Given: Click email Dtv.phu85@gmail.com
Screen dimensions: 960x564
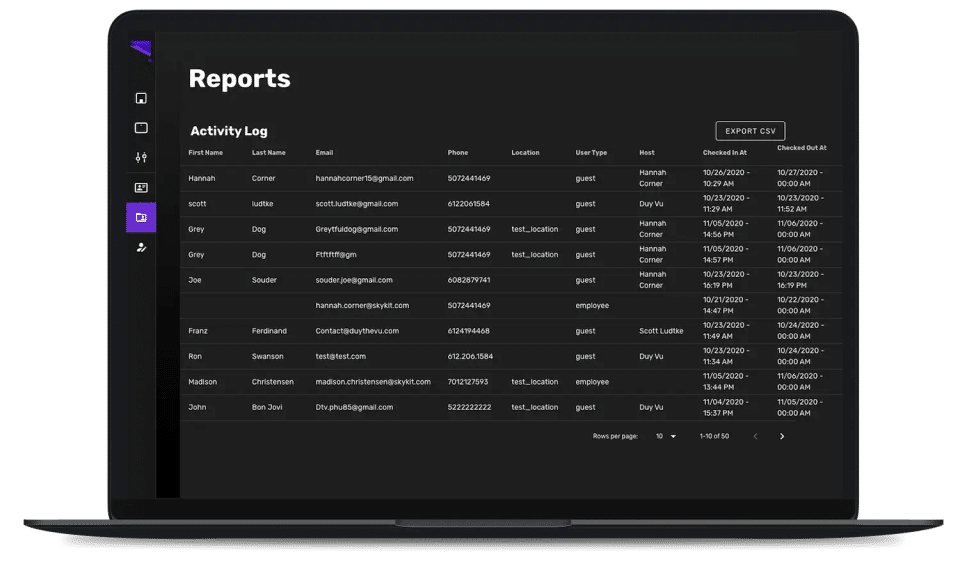Looking at the screenshot, I should click(x=354, y=407).
